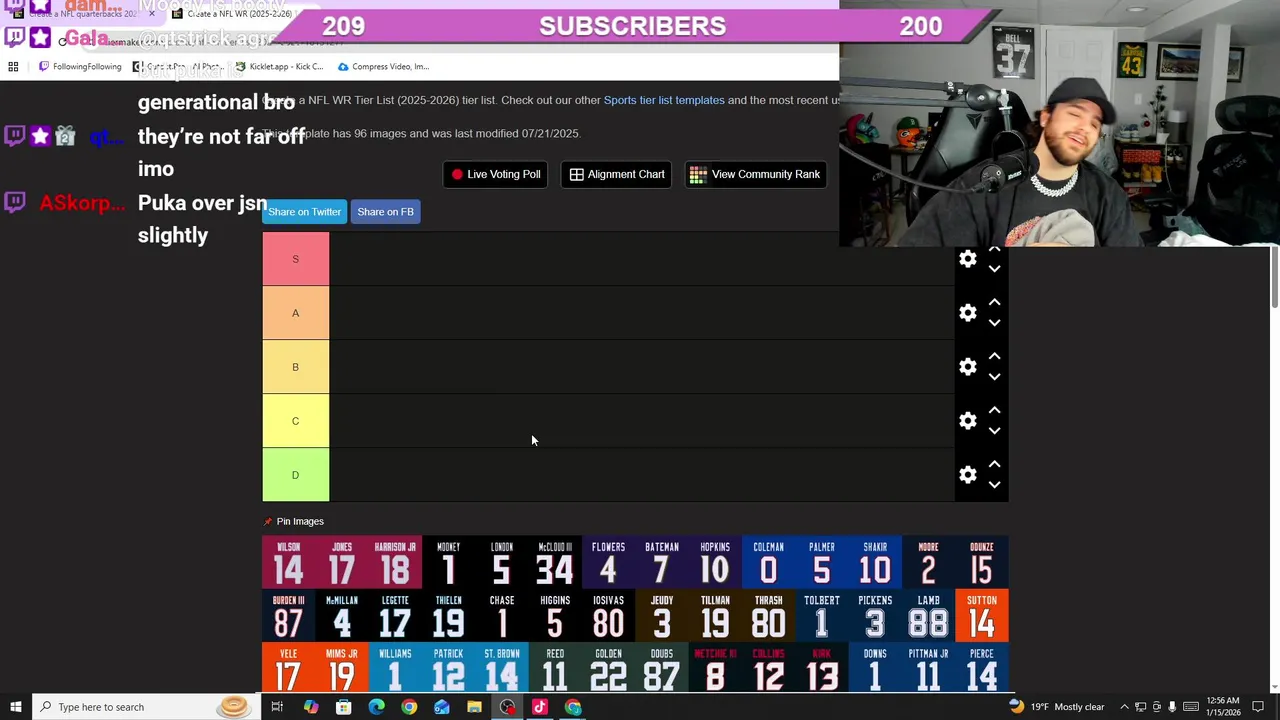Open Kicklet.app bookmark
The height and width of the screenshot is (720, 1280).
tap(279, 67)
